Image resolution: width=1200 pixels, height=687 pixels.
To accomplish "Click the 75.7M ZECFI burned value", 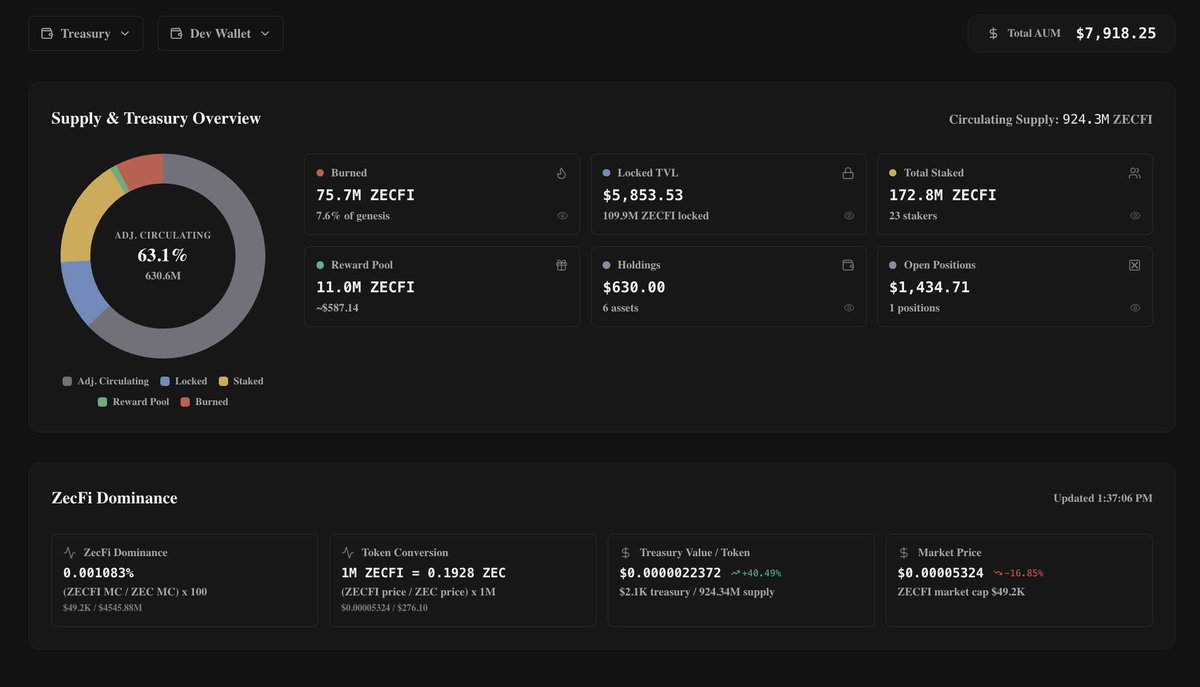I will [365, 195].
